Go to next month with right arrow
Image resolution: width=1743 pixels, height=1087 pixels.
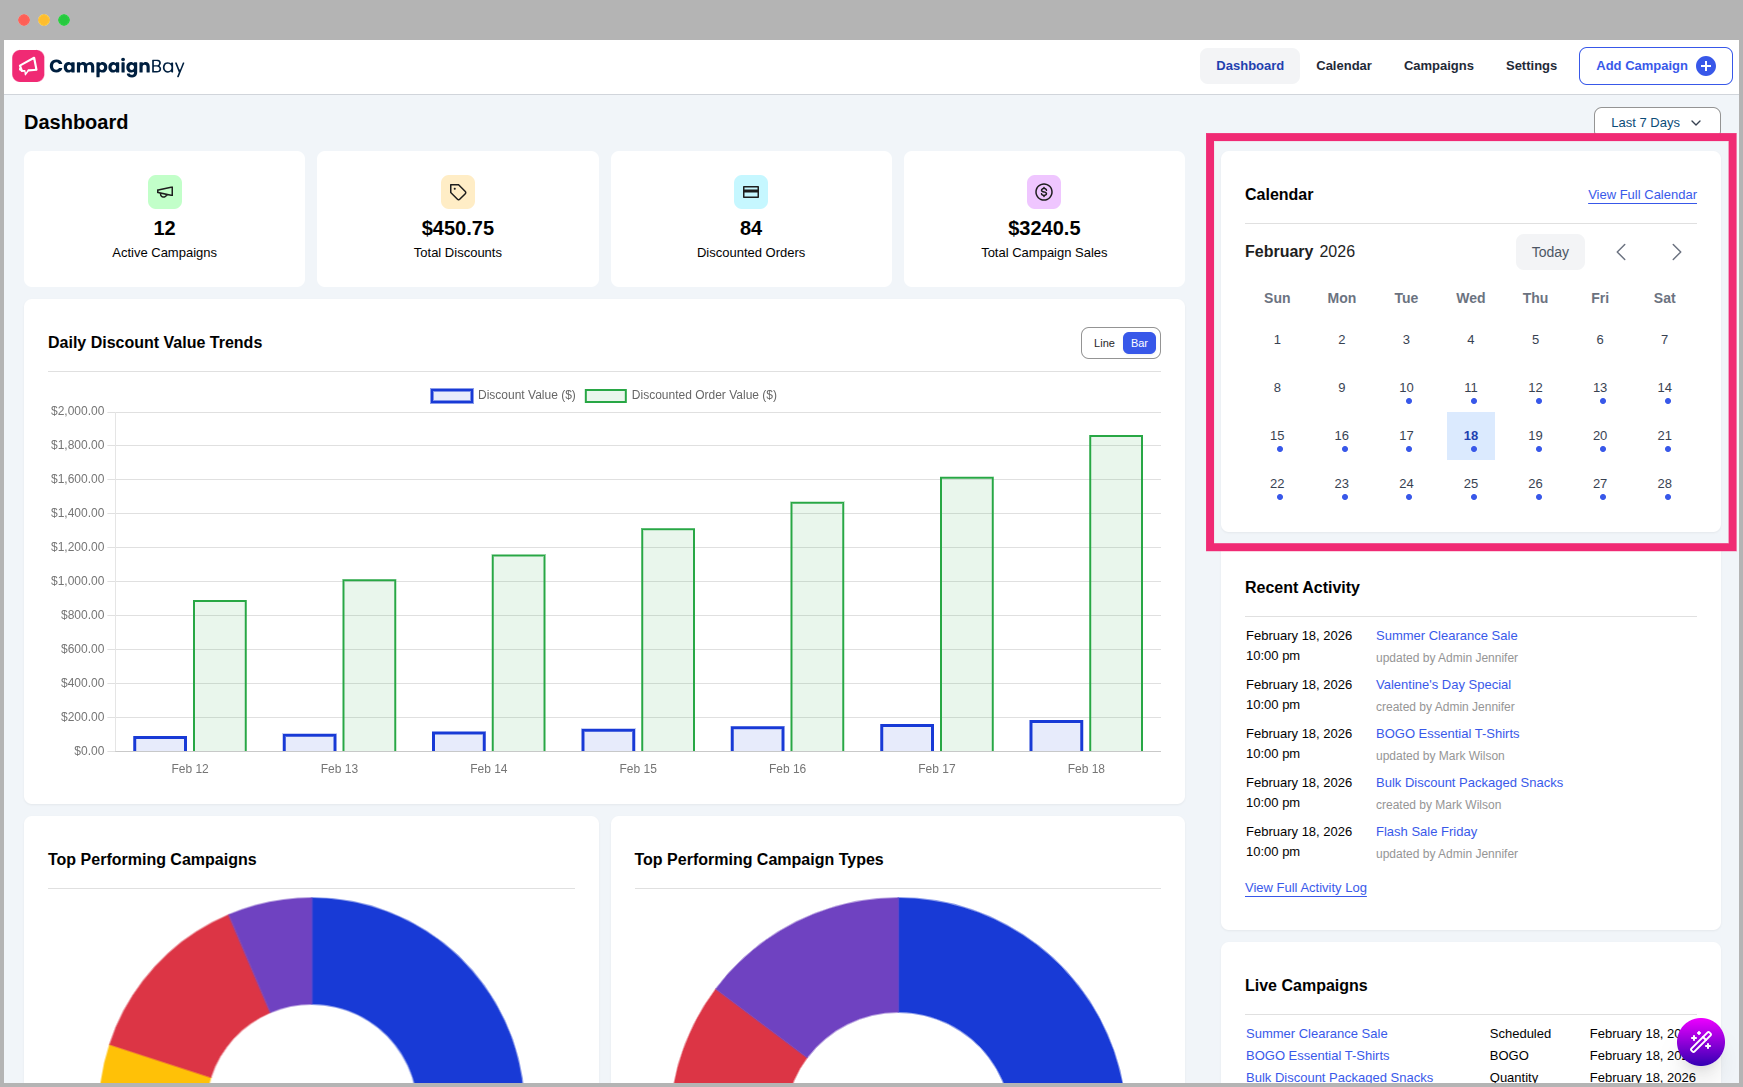(x=1676, y=252)
